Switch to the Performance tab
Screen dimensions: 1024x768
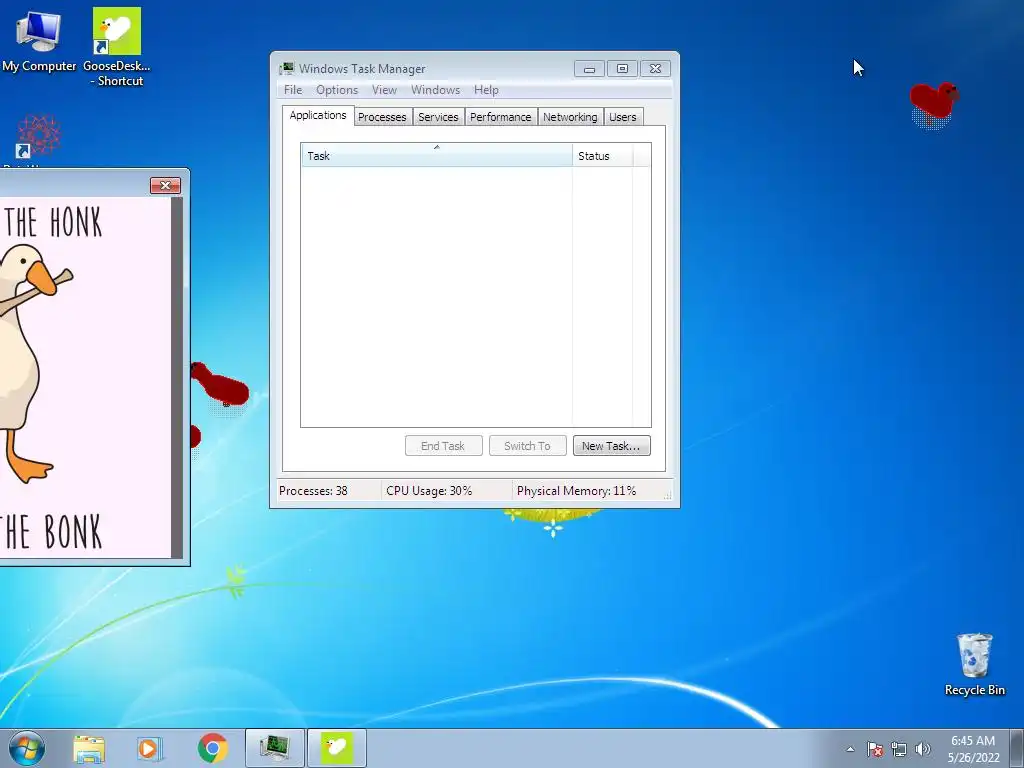coord(500,117)
